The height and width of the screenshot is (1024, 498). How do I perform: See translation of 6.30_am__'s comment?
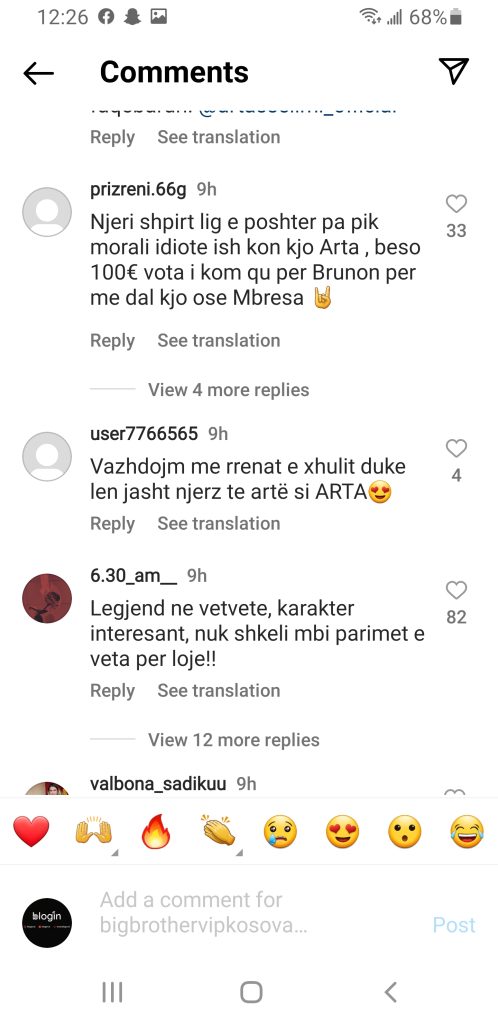point(219,690)
